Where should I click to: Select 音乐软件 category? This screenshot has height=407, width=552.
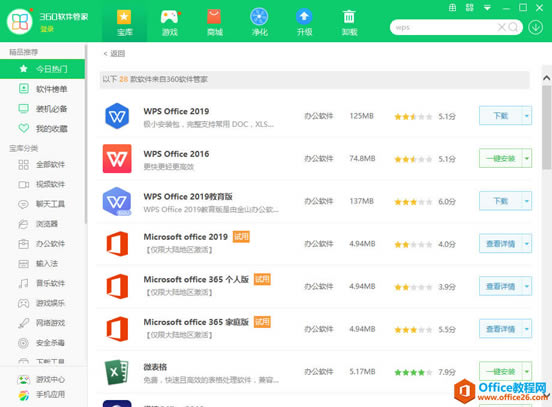[42, 283]
